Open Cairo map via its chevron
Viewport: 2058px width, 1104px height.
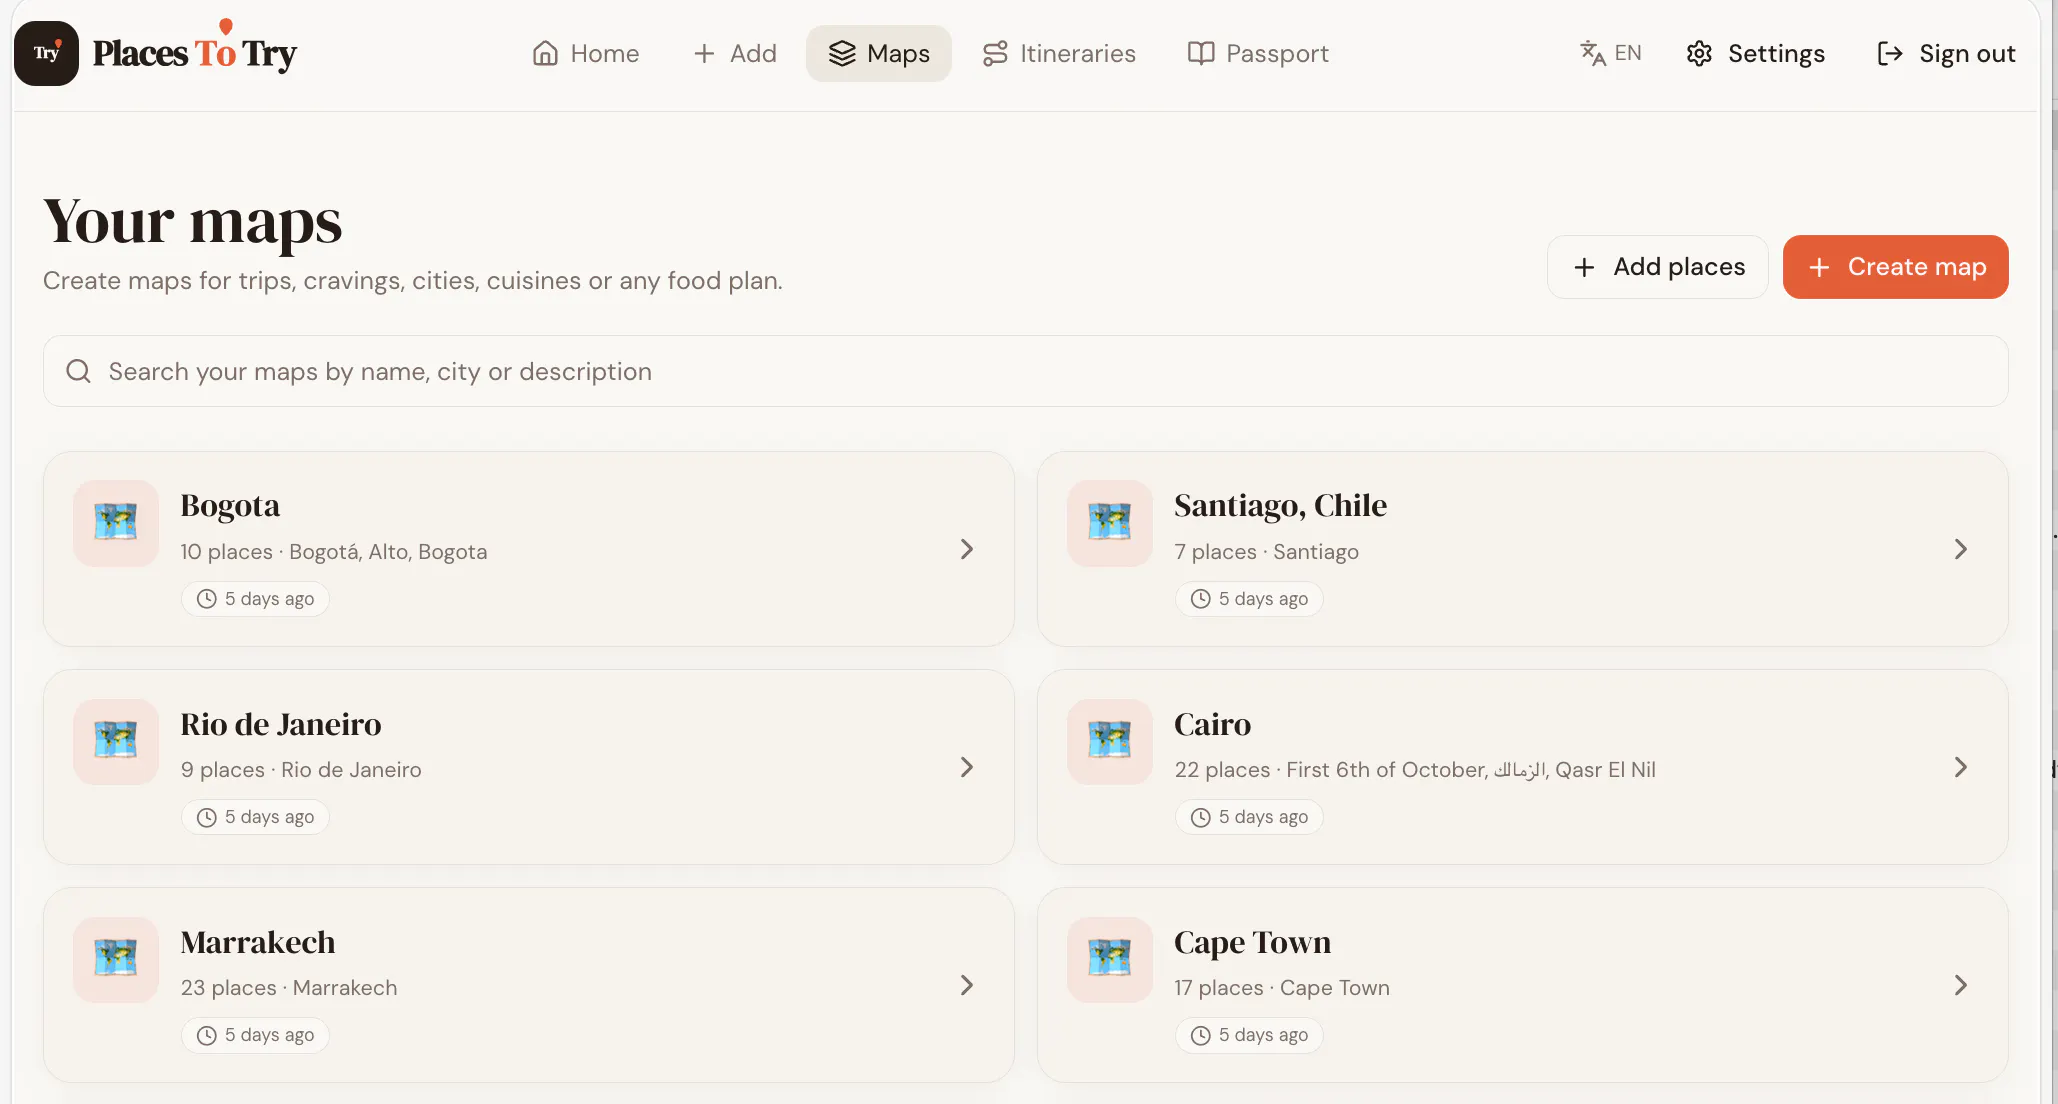1961,767
